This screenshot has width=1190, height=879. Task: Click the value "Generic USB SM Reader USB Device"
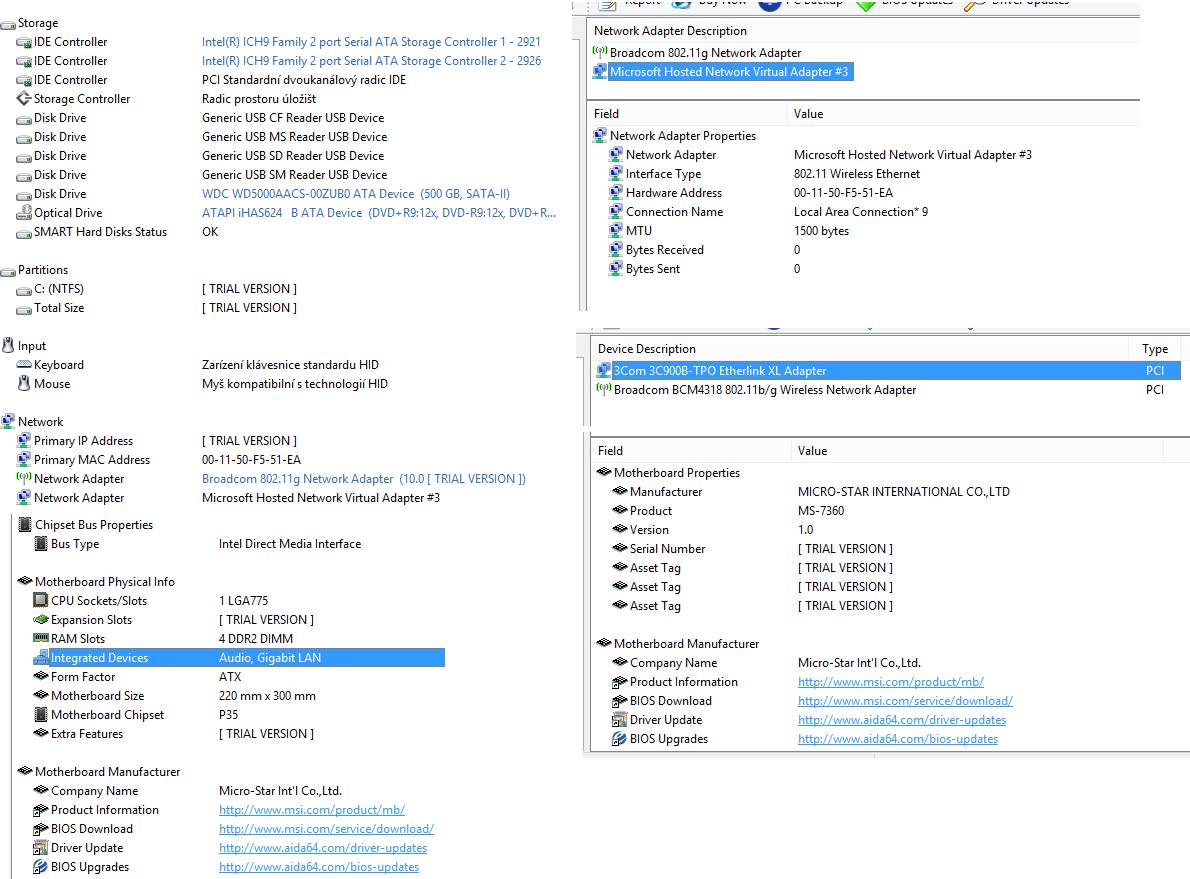point(294,175)
